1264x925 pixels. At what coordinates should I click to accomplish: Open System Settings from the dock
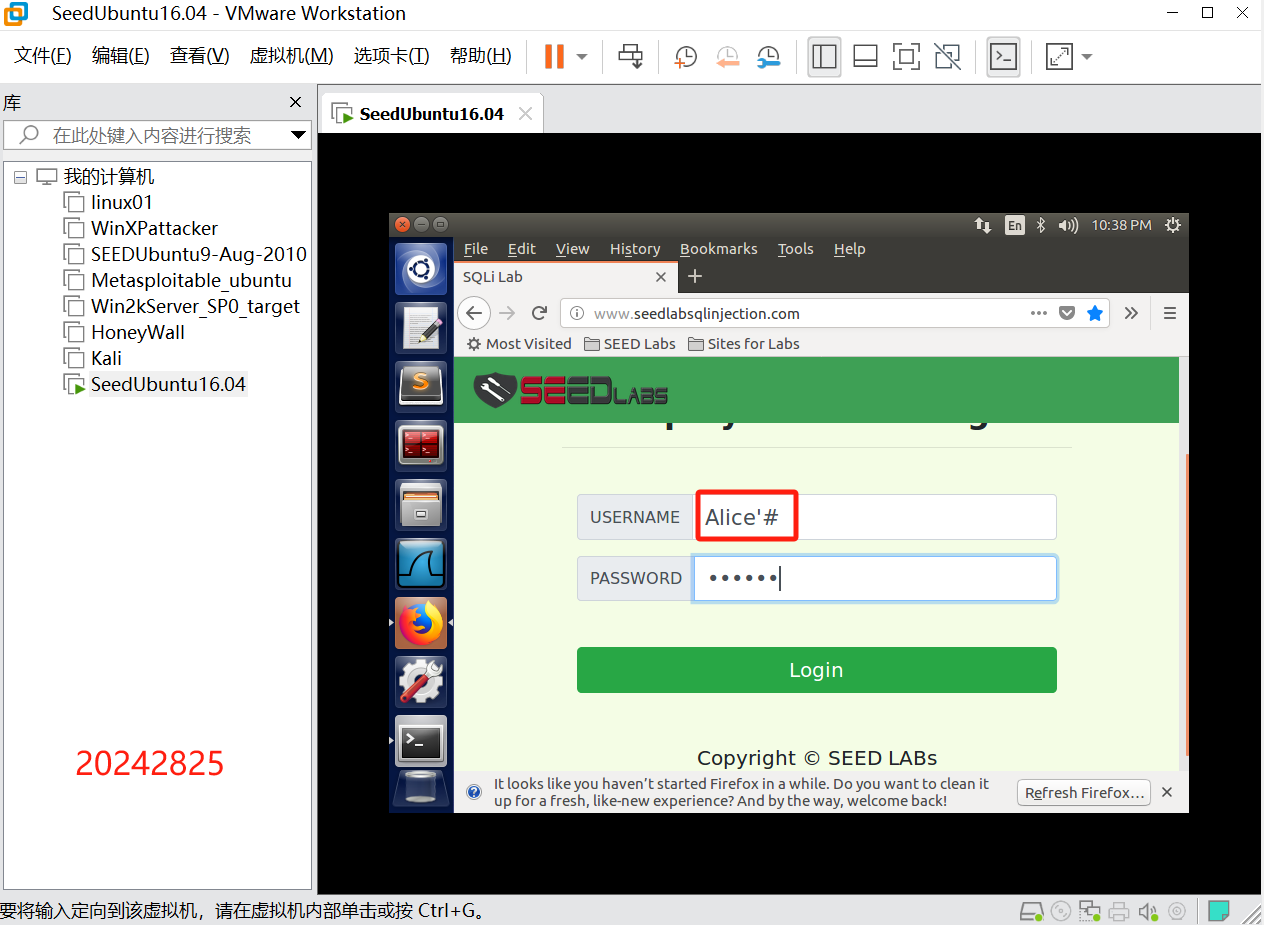421,682
